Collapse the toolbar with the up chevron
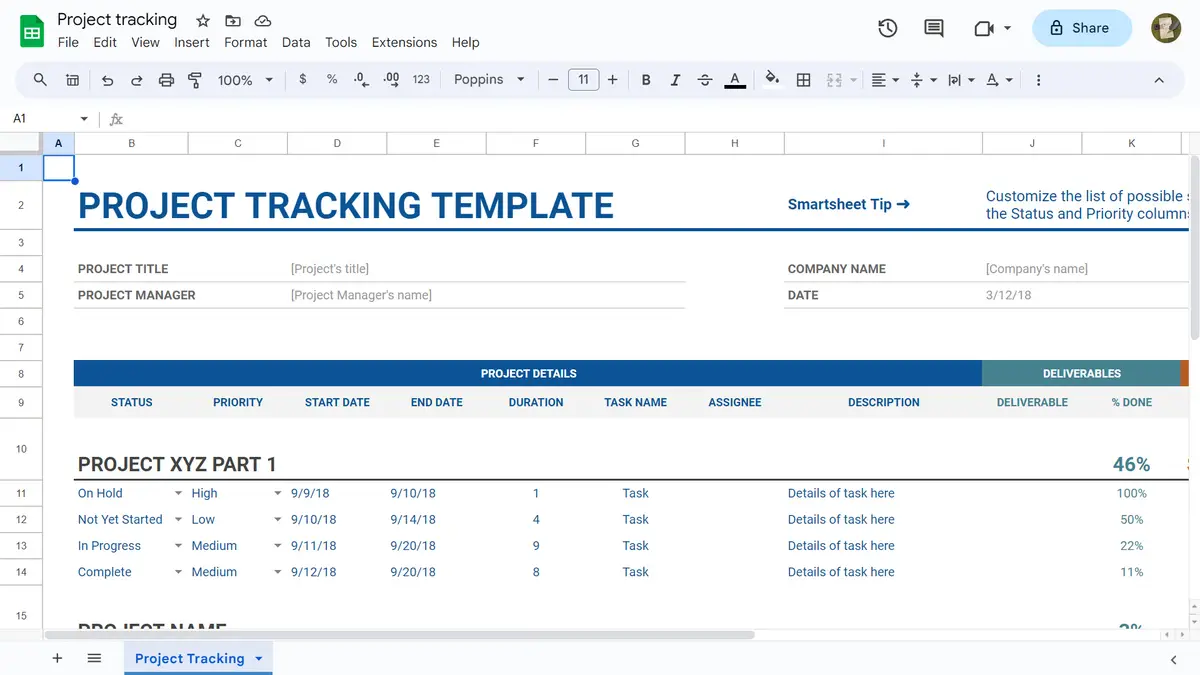Screen dimensions: 1200x675 [x=1159, y=80]
